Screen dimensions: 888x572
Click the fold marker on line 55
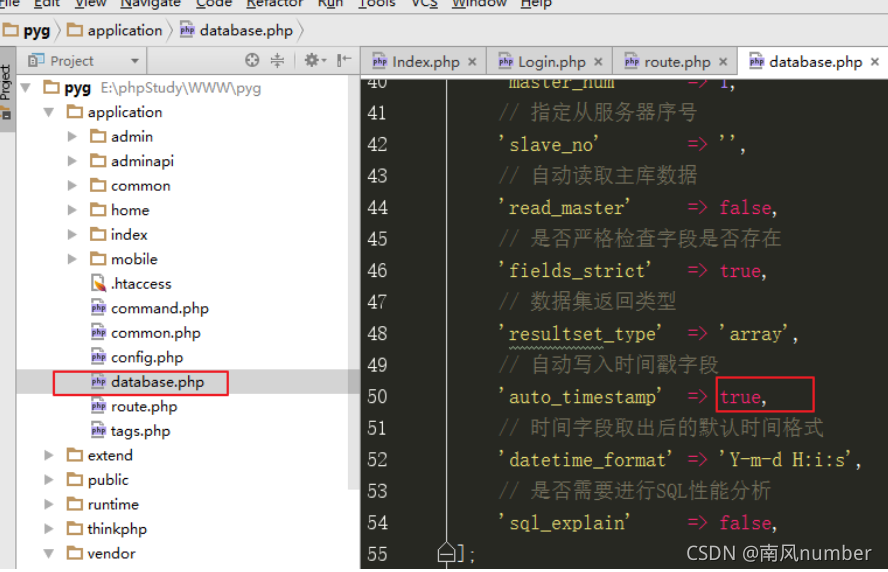[x=447, y=552]
